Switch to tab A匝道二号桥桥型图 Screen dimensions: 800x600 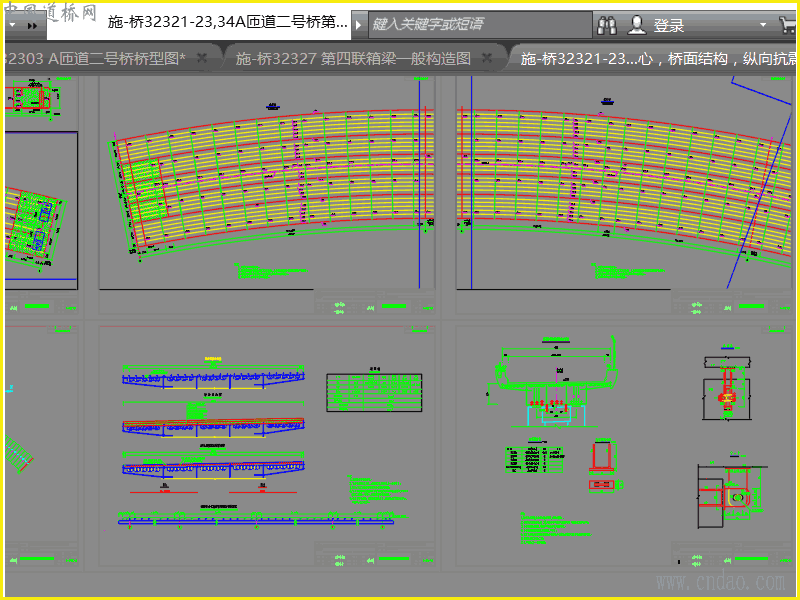[96, 59]
